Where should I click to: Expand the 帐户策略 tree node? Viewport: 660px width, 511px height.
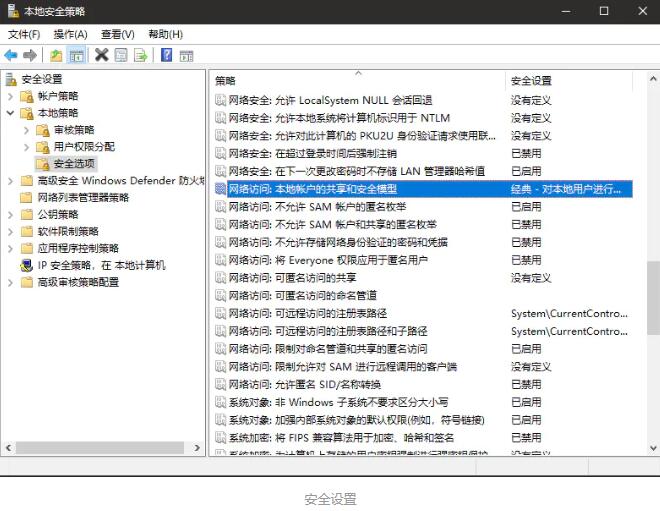[x=11, y=96]
